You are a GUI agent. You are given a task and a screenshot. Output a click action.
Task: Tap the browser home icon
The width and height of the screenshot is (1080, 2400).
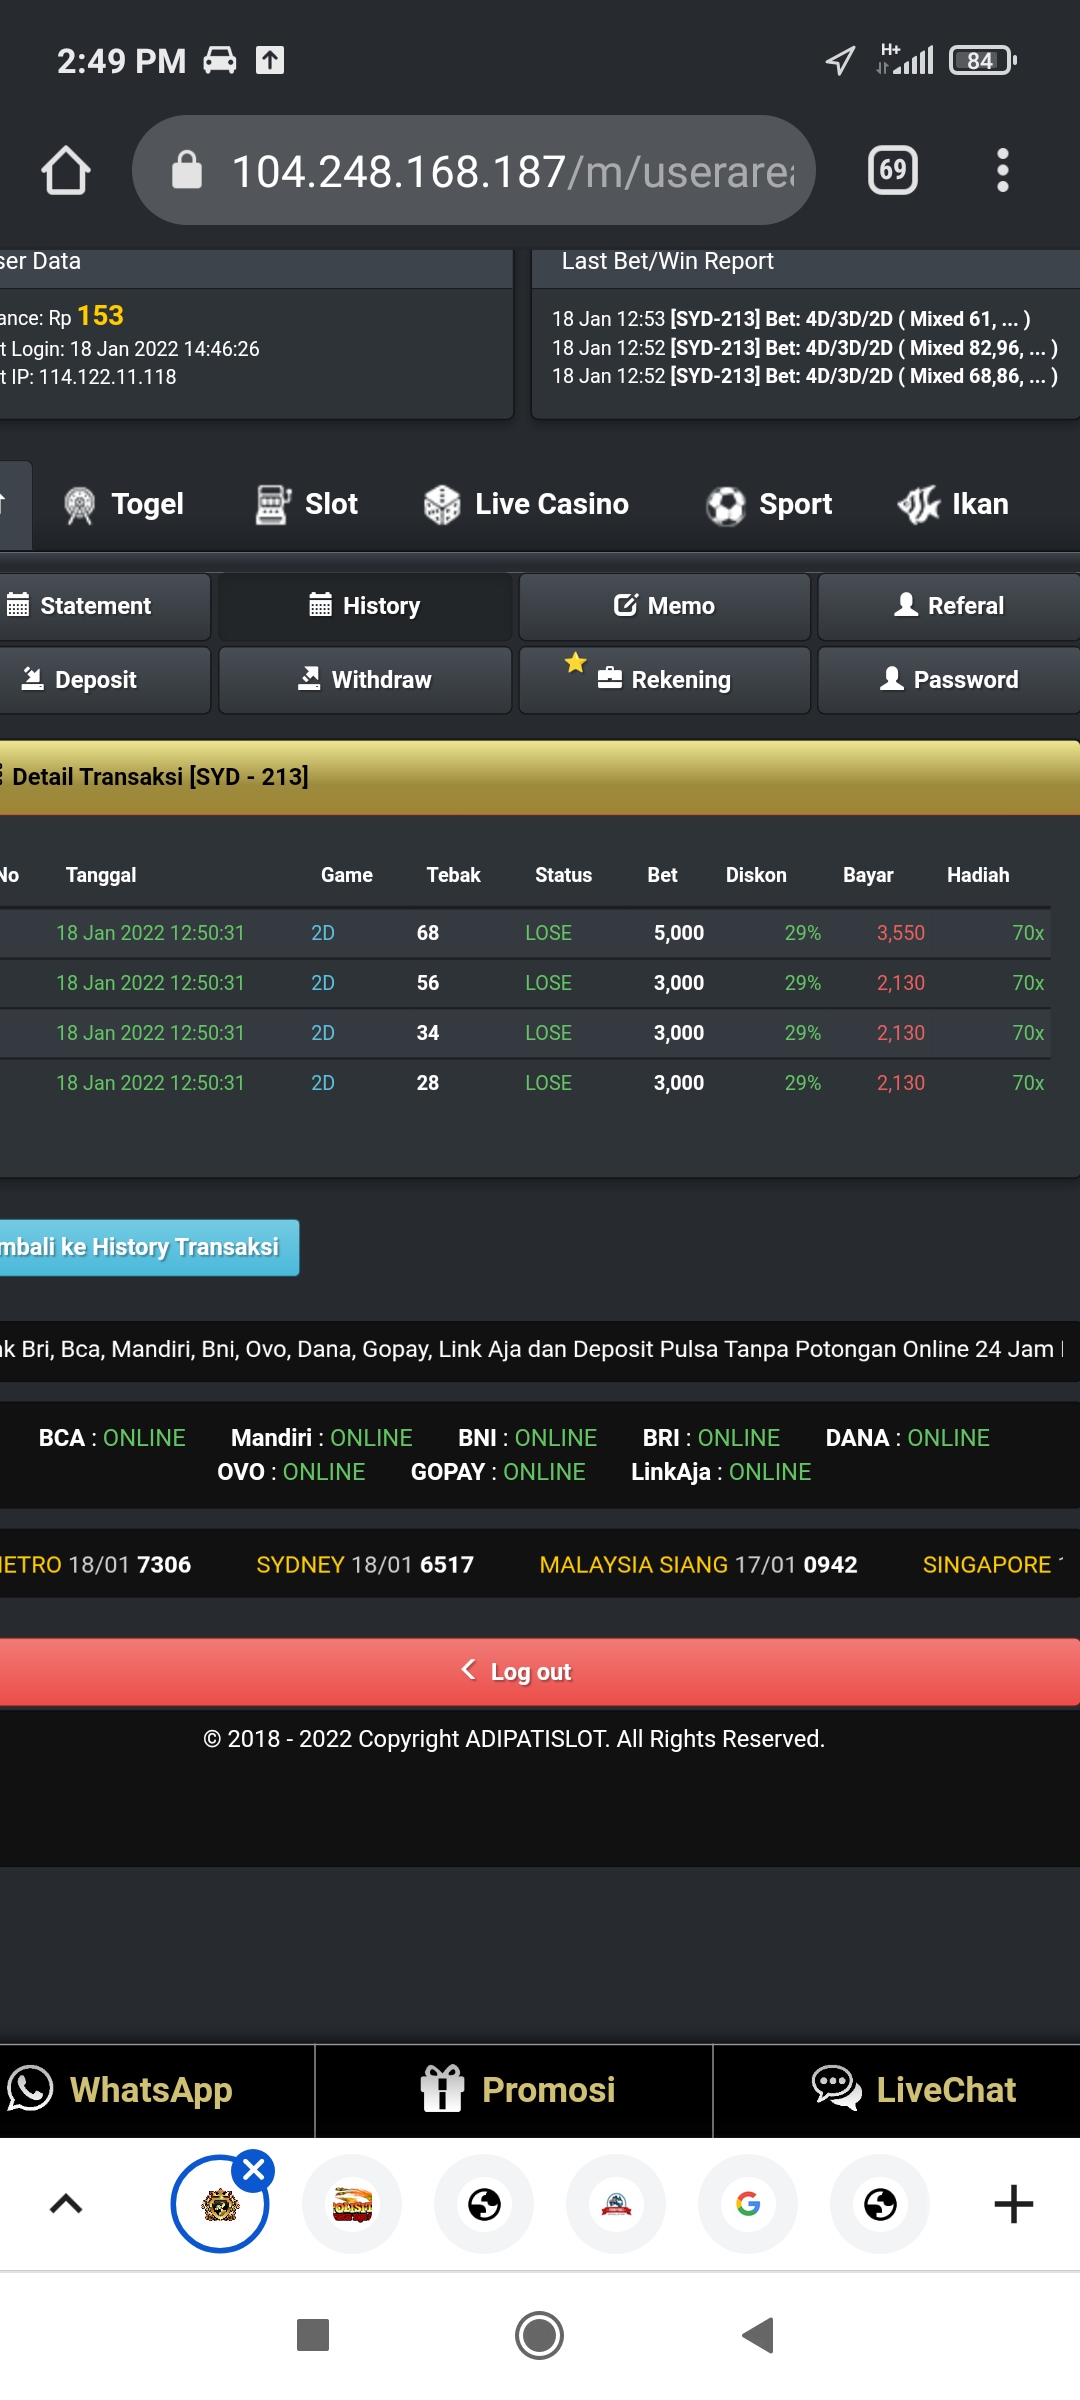[66, 170]
